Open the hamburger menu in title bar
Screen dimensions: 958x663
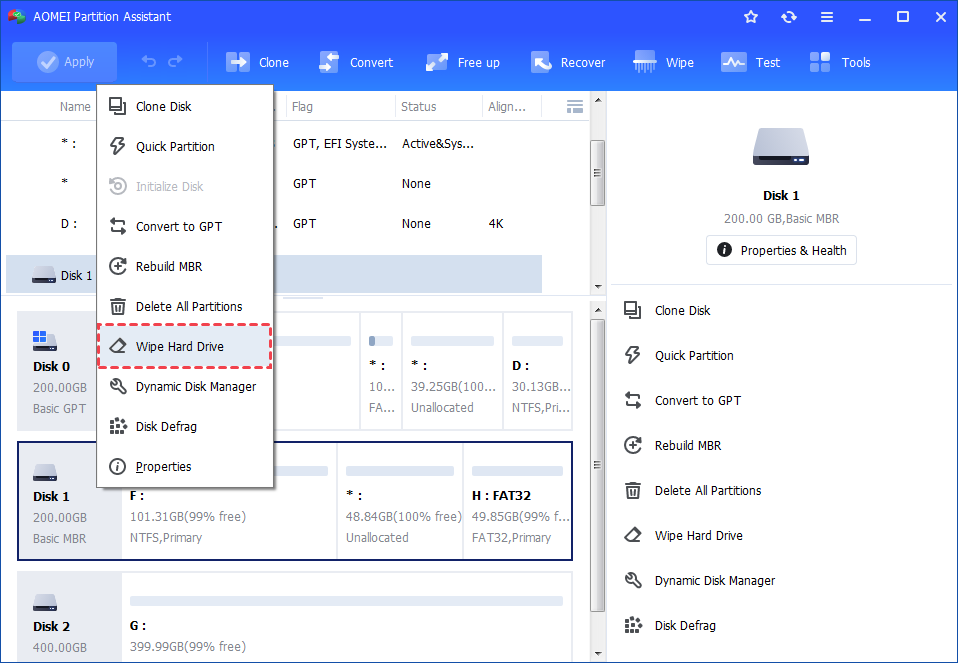point(827,17)
